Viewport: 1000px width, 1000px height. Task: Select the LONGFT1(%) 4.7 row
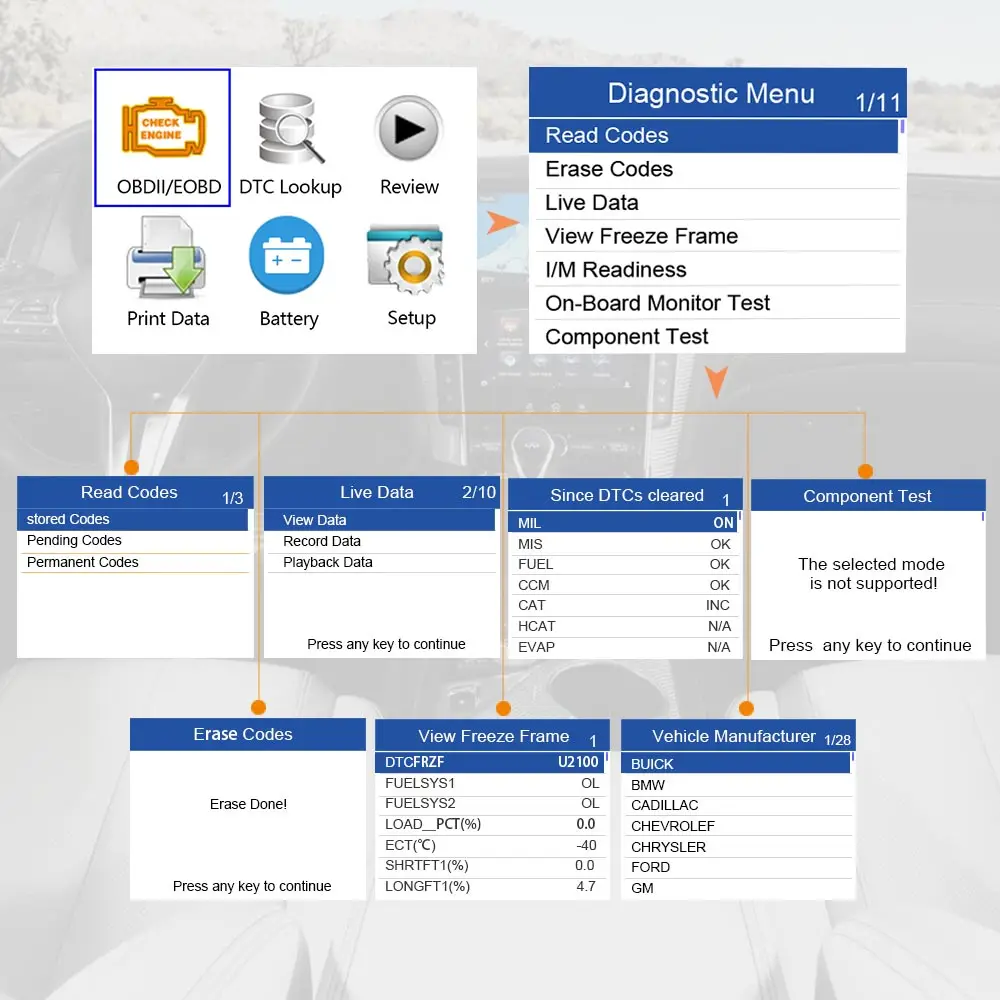click(492, 887)
